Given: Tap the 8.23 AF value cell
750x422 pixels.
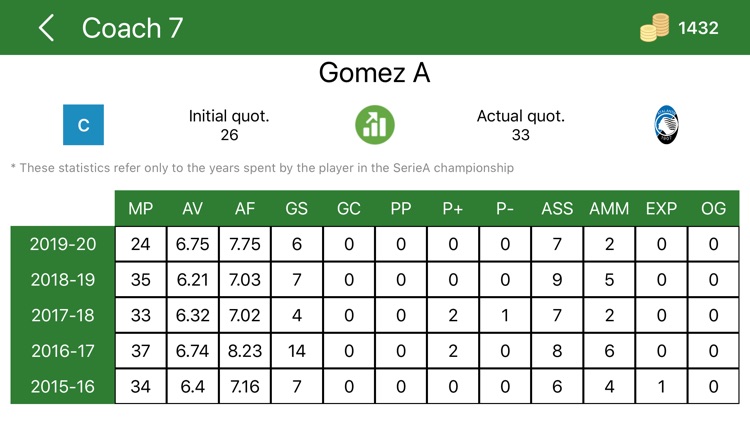Looking at the screenshot, I should 245,351.
